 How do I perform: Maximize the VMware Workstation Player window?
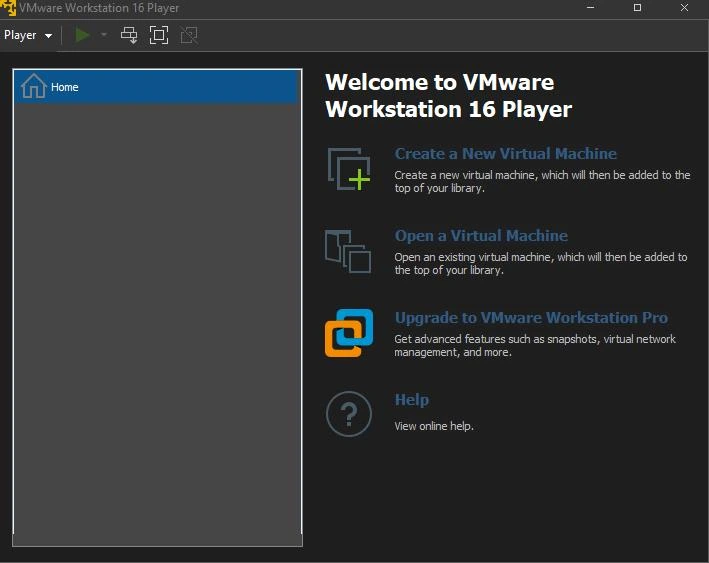click(637, 8)
